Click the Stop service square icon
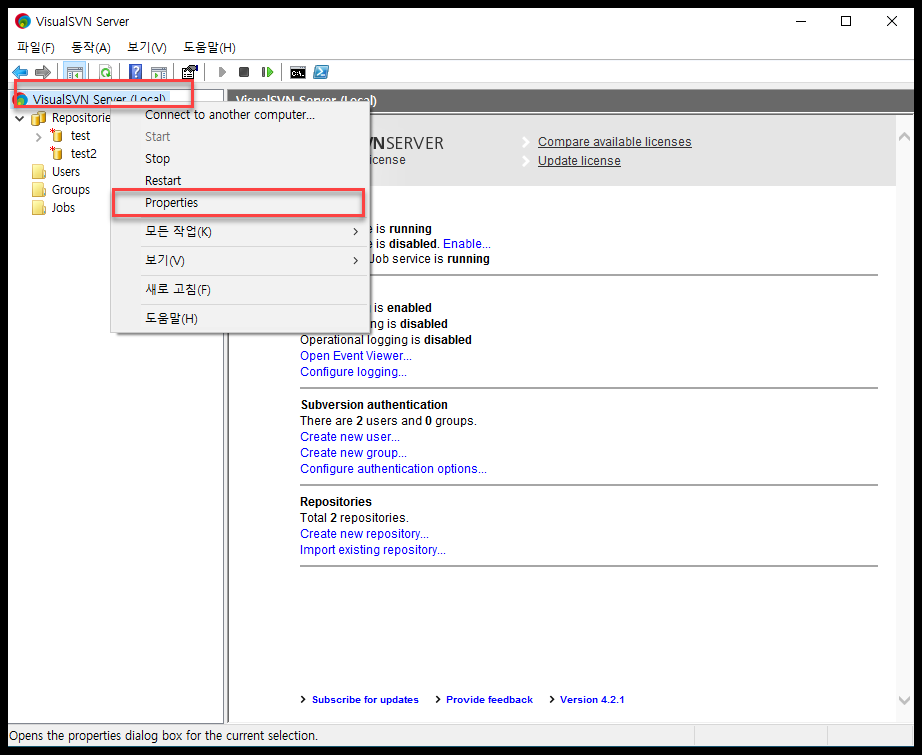Screen dimensions: 922x755 [244, 72]
